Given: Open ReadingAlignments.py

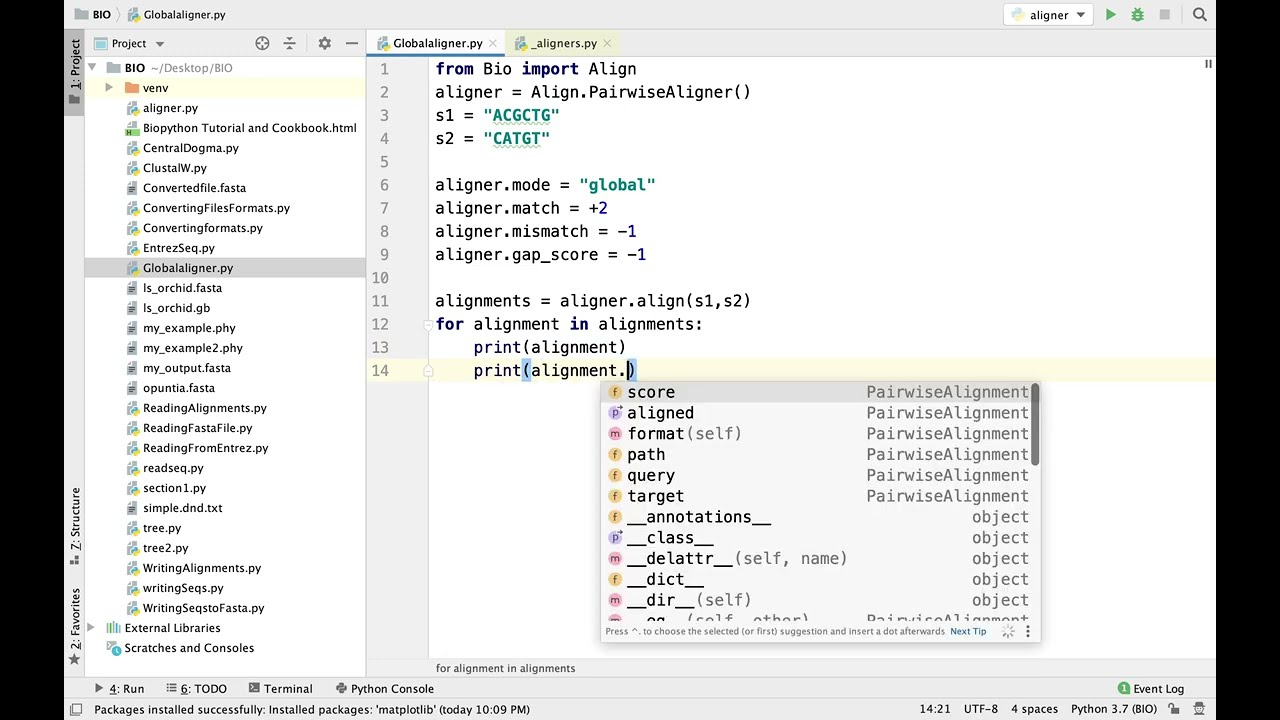Looking at the screenshot, I should (204, 408).
